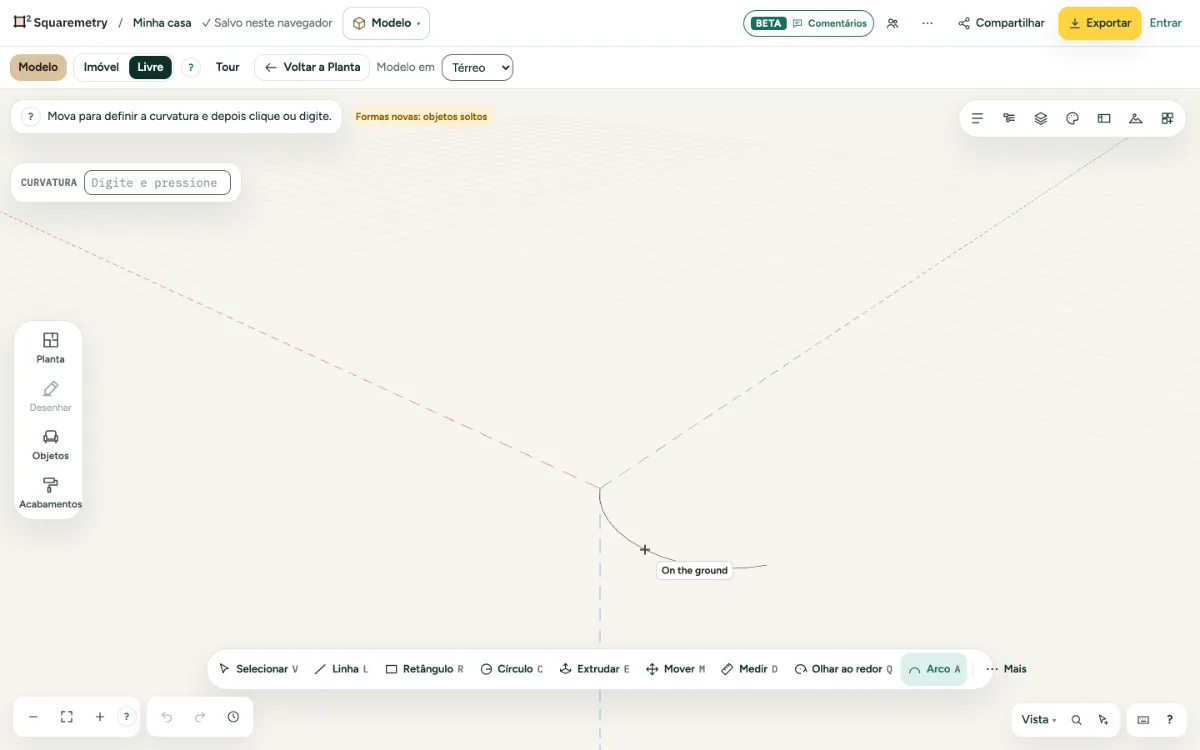Open the top bar three-dots menu

pyautogui.click(x=928, y=23)
